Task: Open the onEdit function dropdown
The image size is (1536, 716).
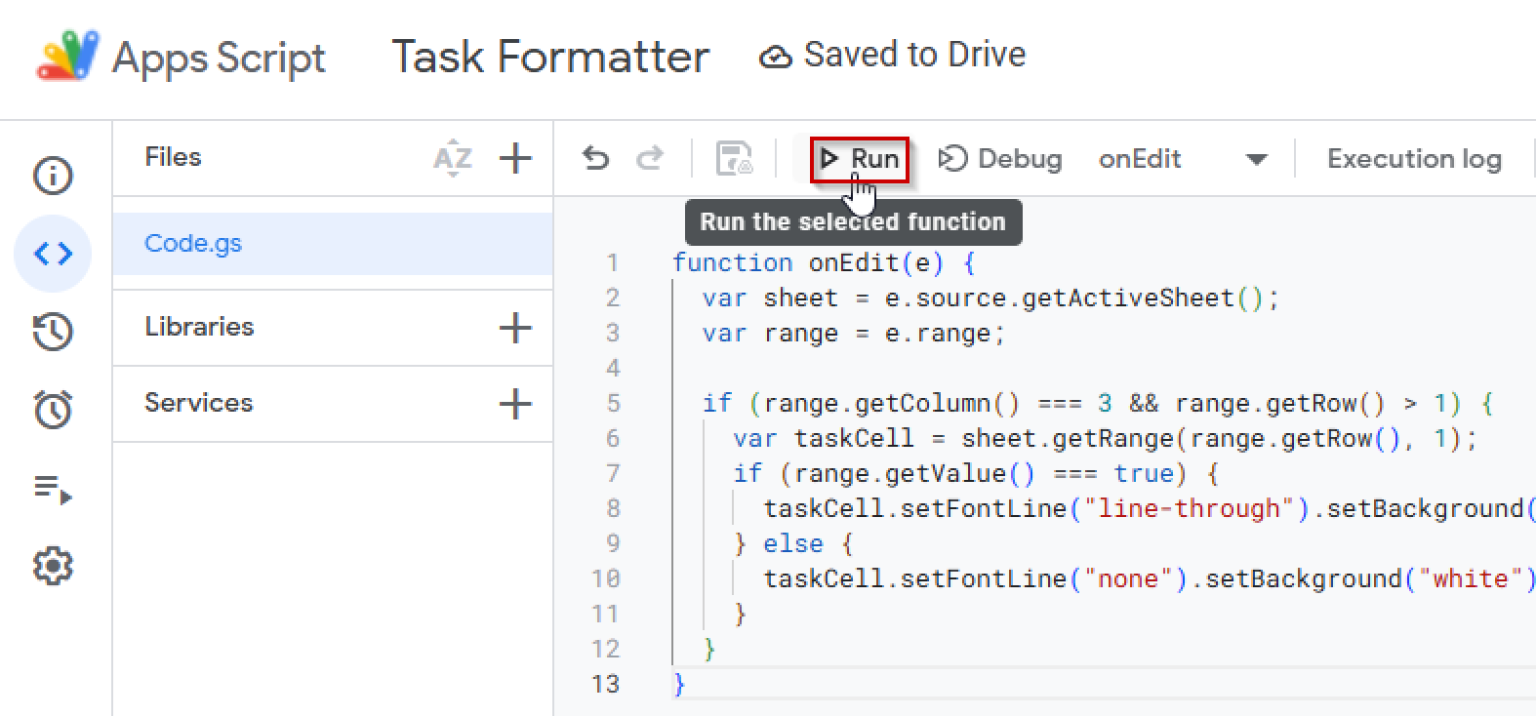Action: tap(1256, 160)
